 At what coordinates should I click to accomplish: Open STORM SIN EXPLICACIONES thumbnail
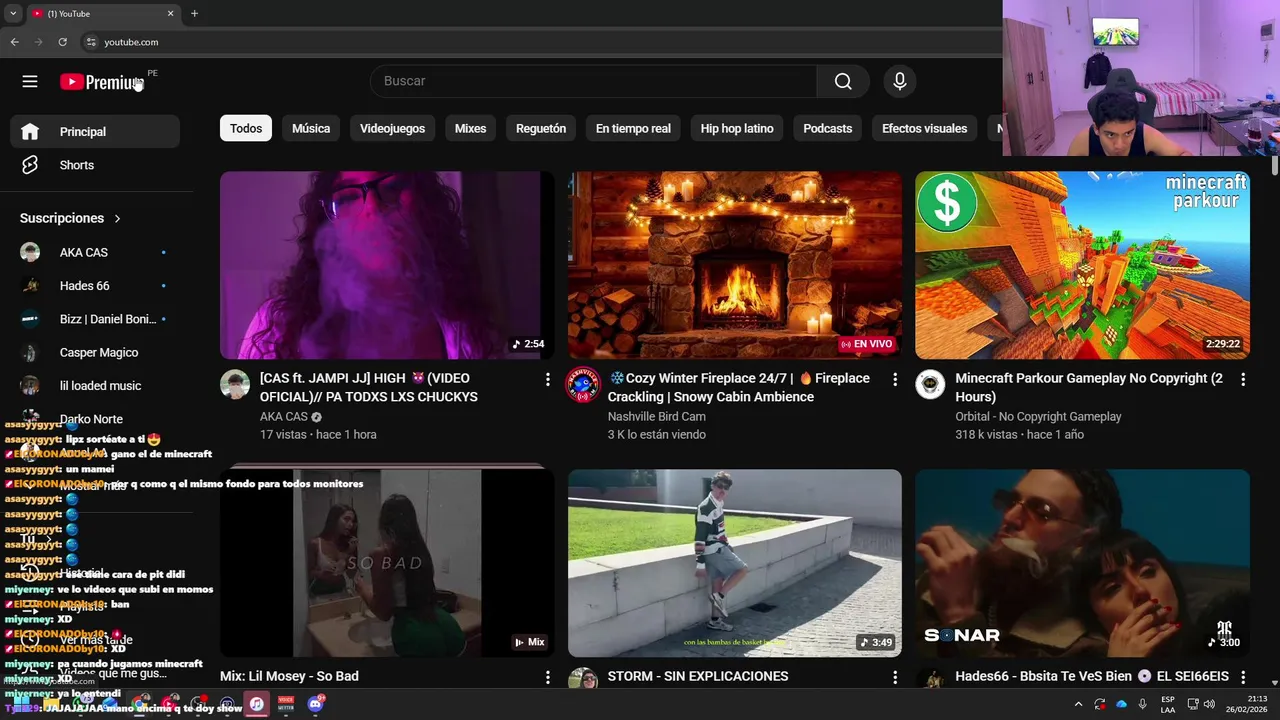[735, 563]
